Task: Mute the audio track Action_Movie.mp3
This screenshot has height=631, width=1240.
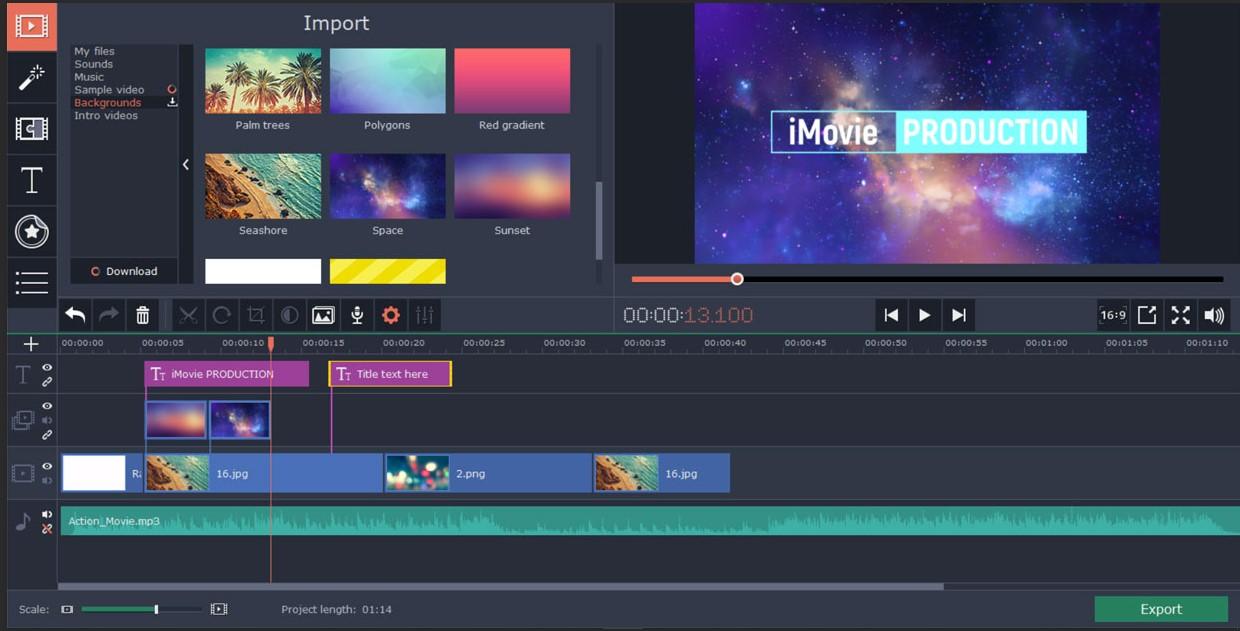Action: point(47,514)
